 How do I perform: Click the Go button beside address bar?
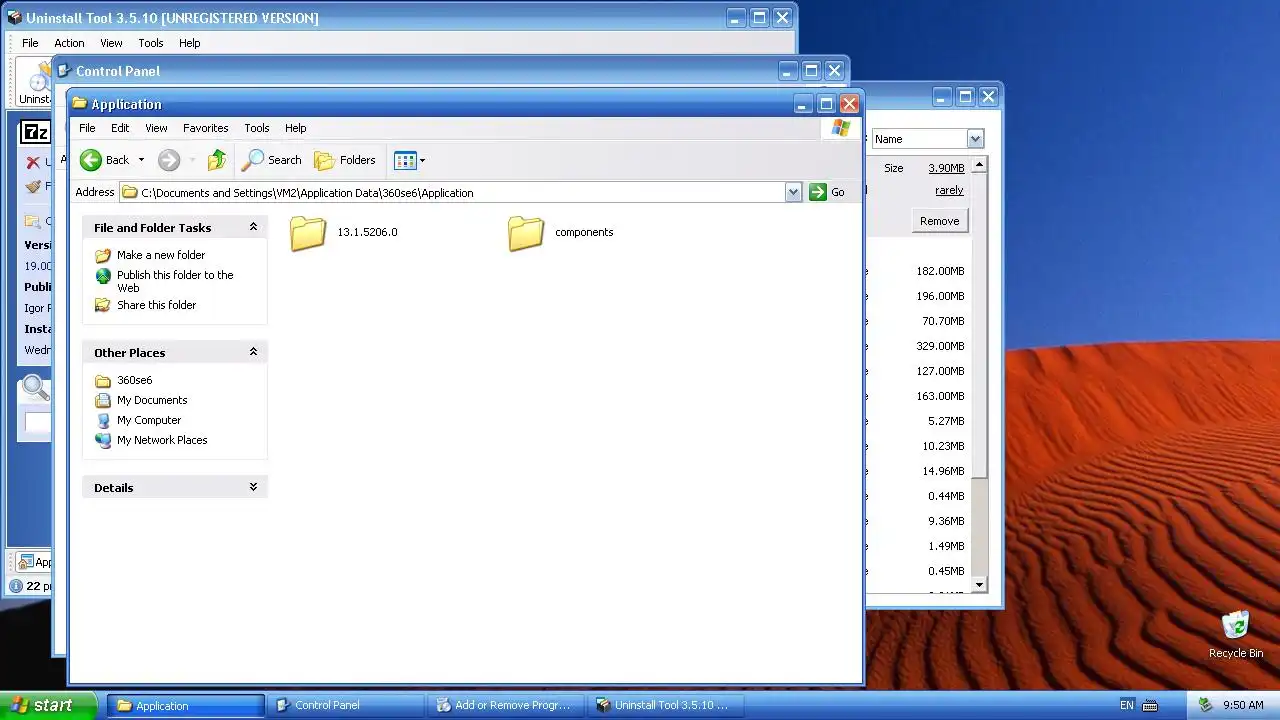[x=827, y=192]
